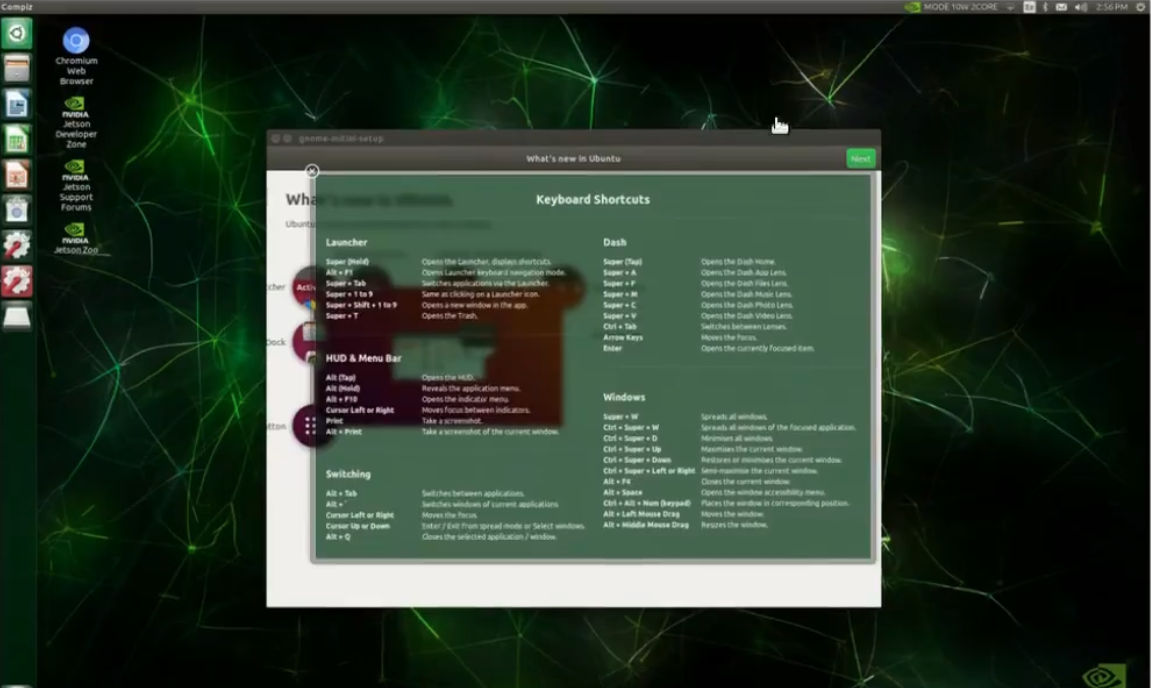Click the Keyboard Shortcuts heading

tap(592, 199)
